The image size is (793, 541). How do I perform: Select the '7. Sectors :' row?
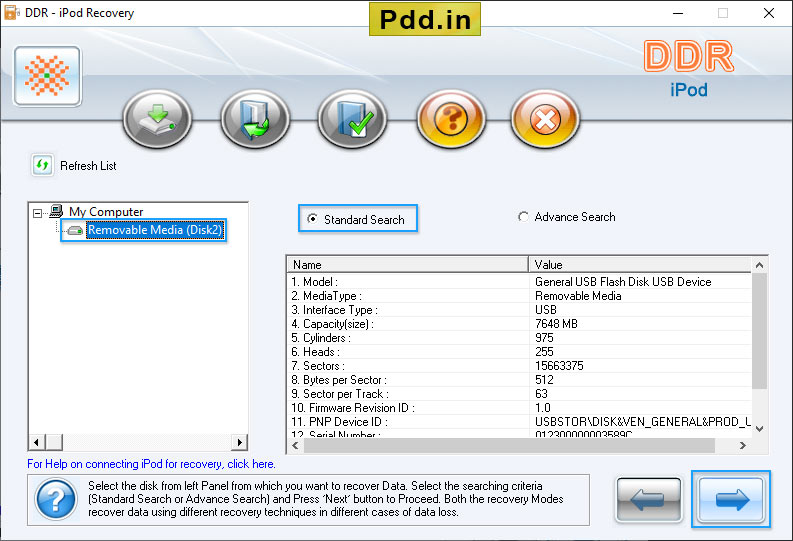519,366
